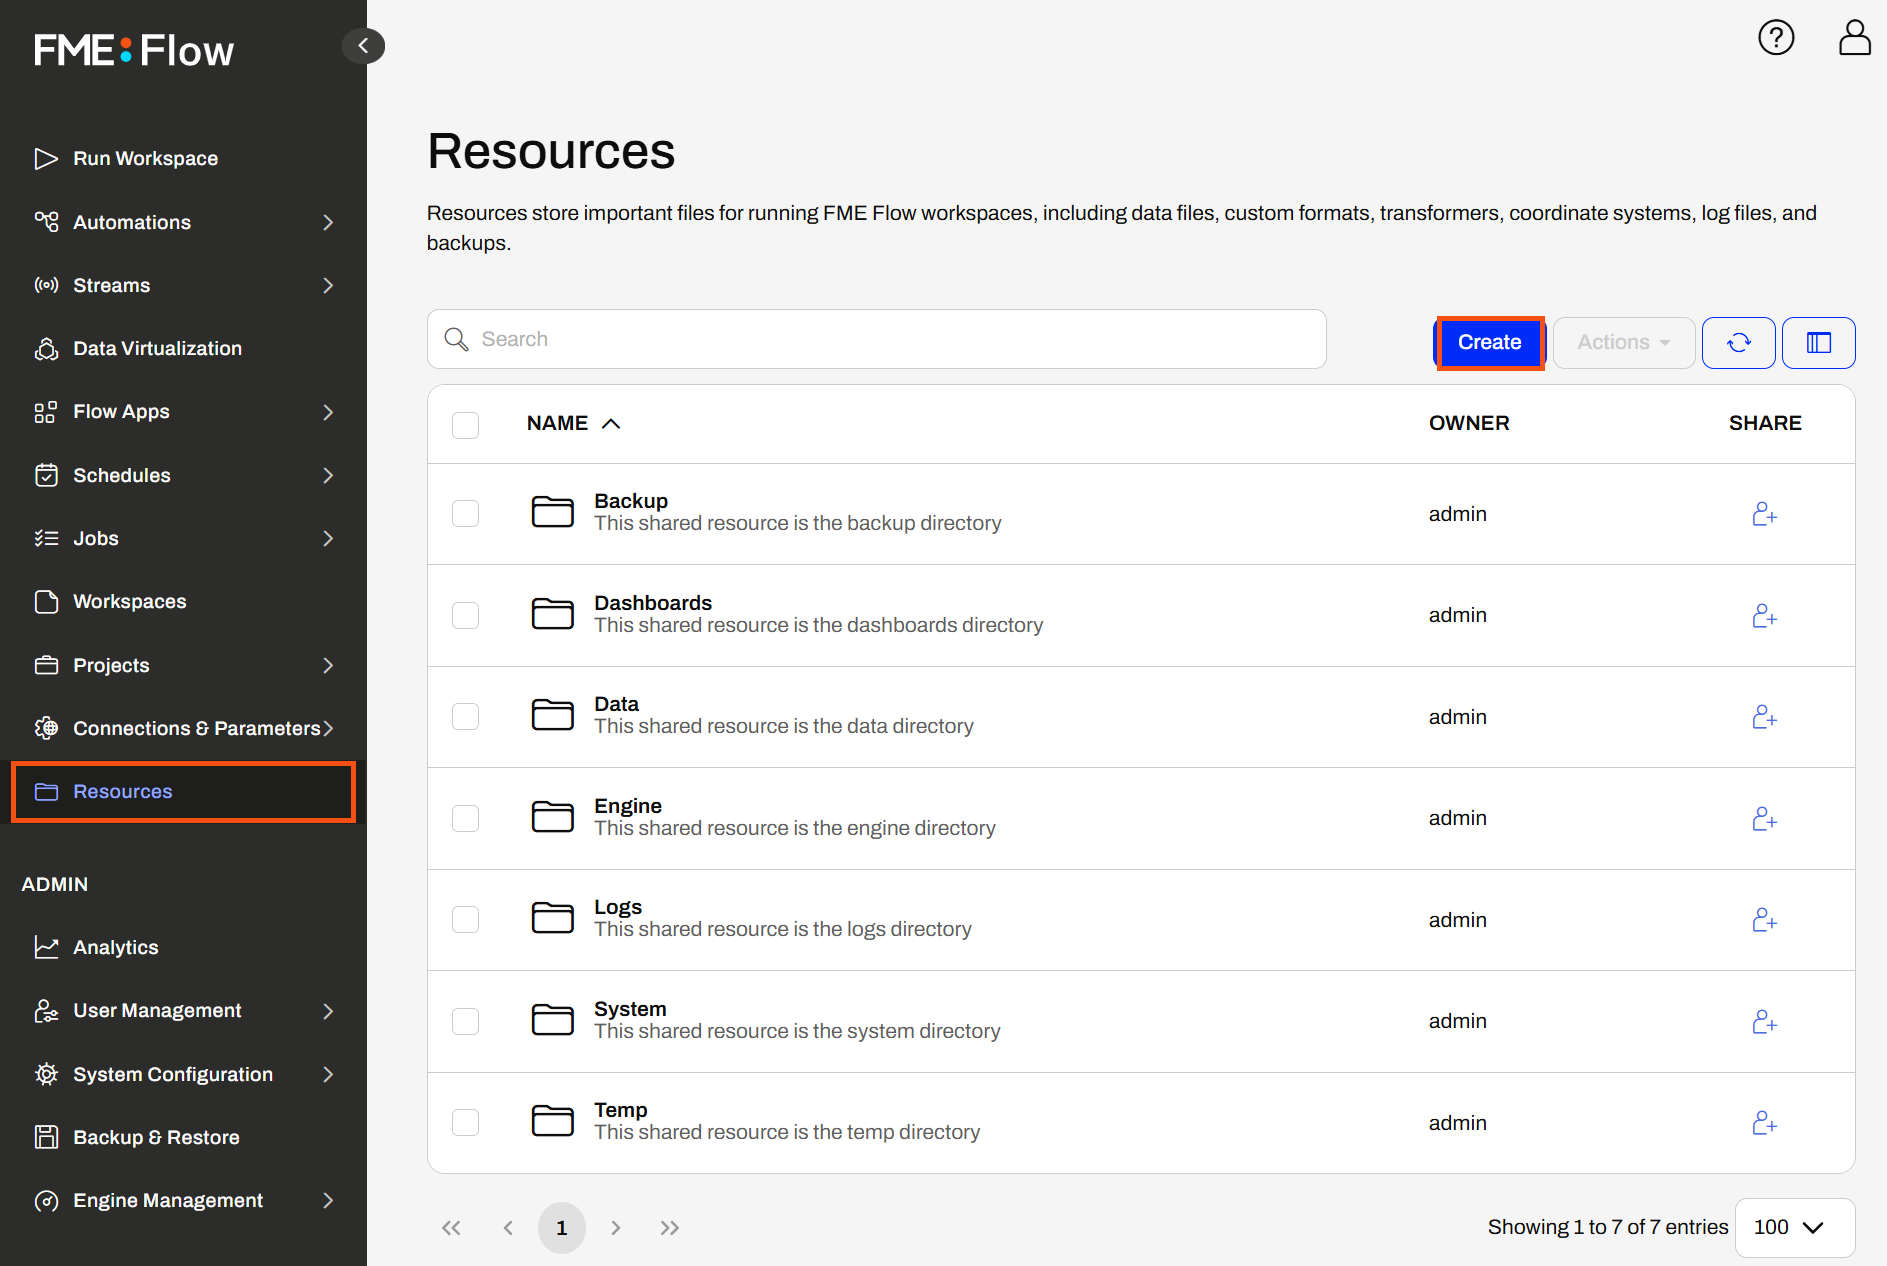Open the Actions dropdown
Viewport: 1887px width, 1266px height.
coord(1622,342)
